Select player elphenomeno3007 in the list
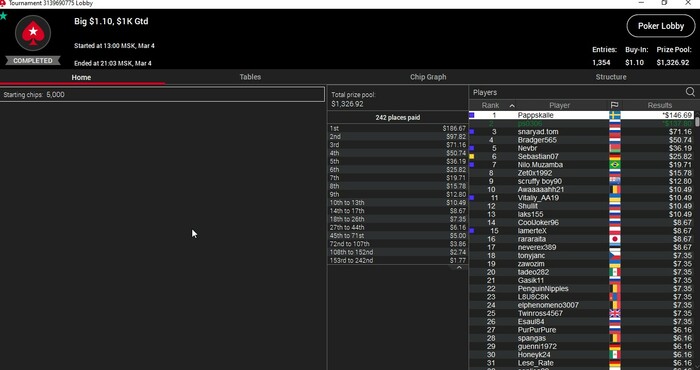 [581, 305]
